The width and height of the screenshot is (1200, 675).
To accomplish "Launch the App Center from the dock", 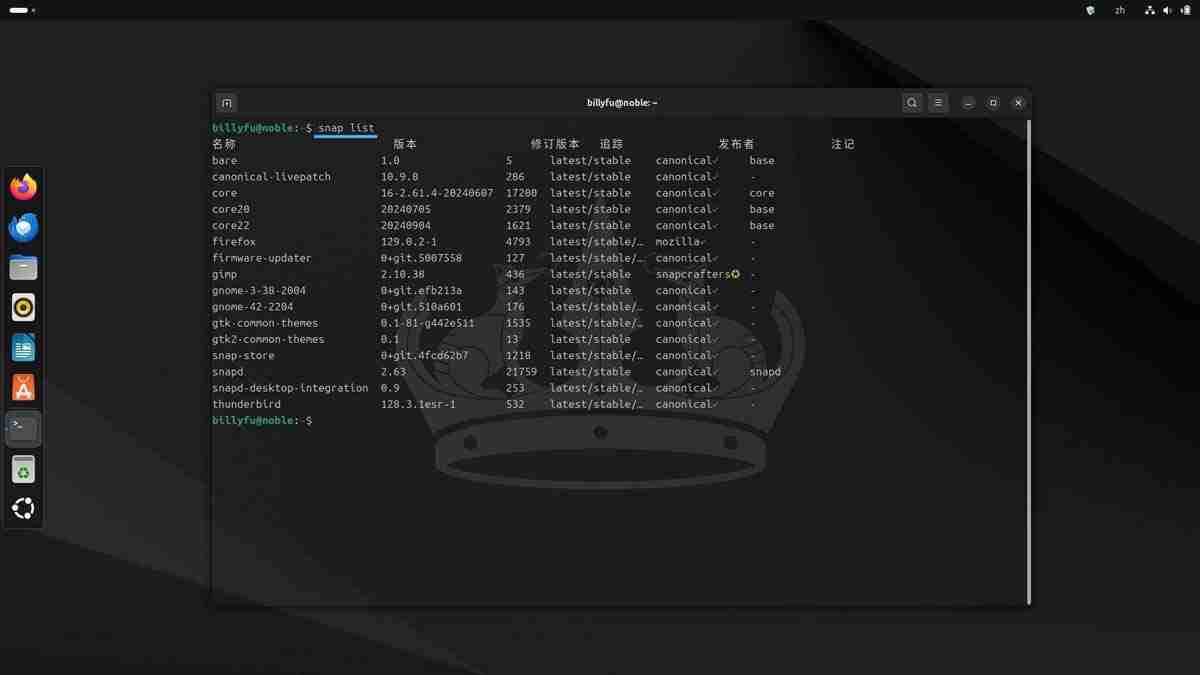I will pyautogui.click(x=23, y=387).
